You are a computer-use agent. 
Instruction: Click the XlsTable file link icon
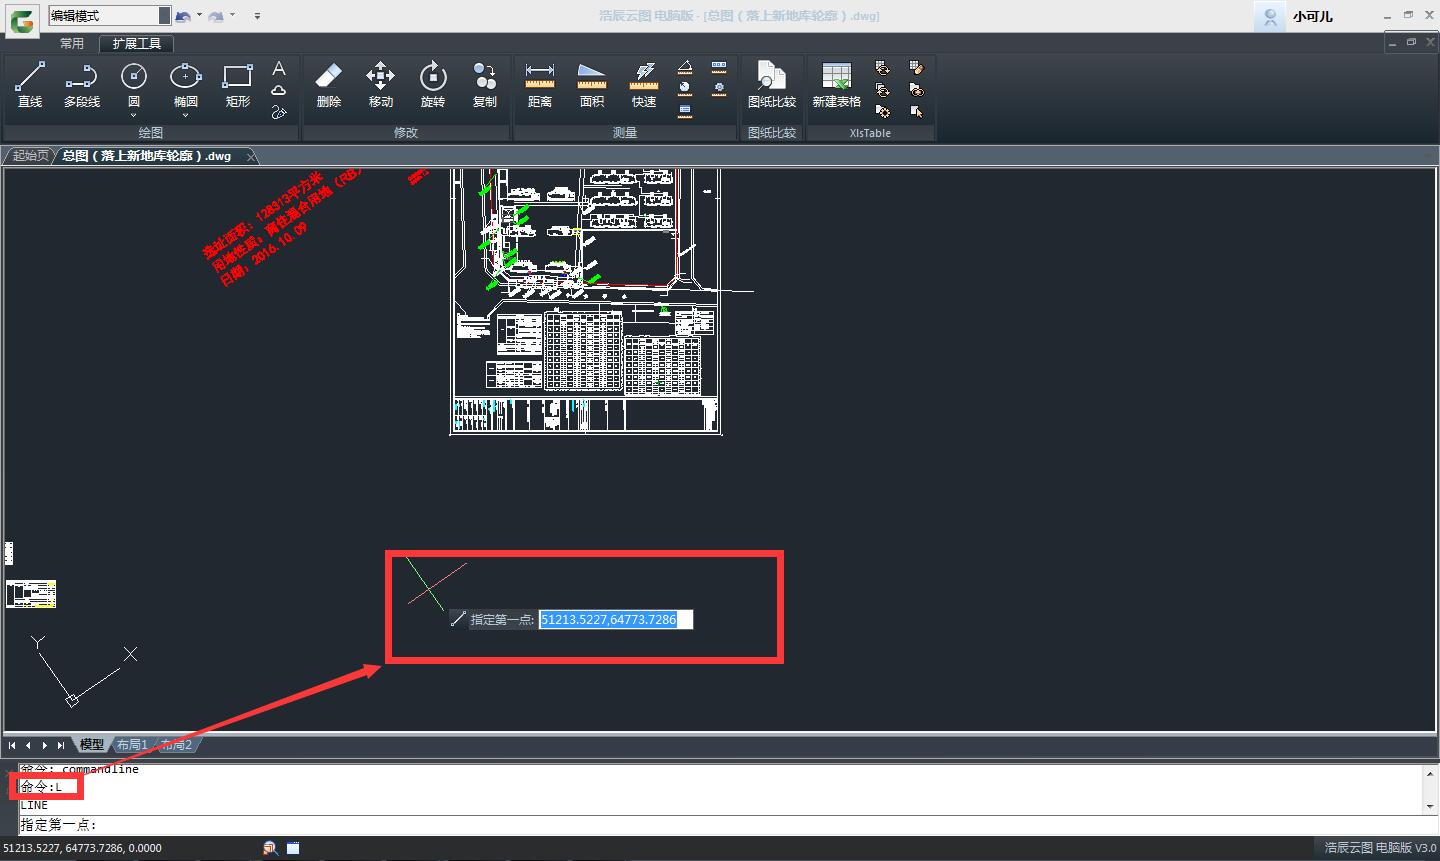point(916,90)
